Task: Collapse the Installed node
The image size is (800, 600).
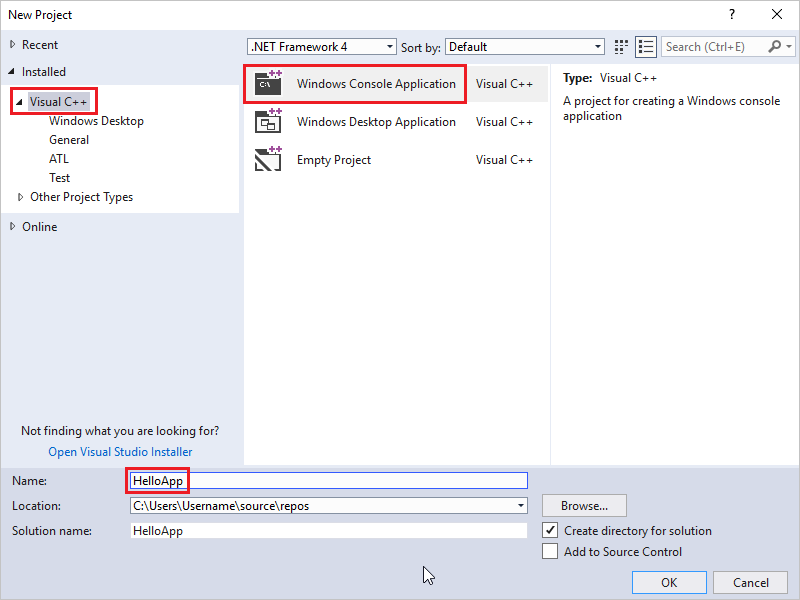Action: click(12, 71)
